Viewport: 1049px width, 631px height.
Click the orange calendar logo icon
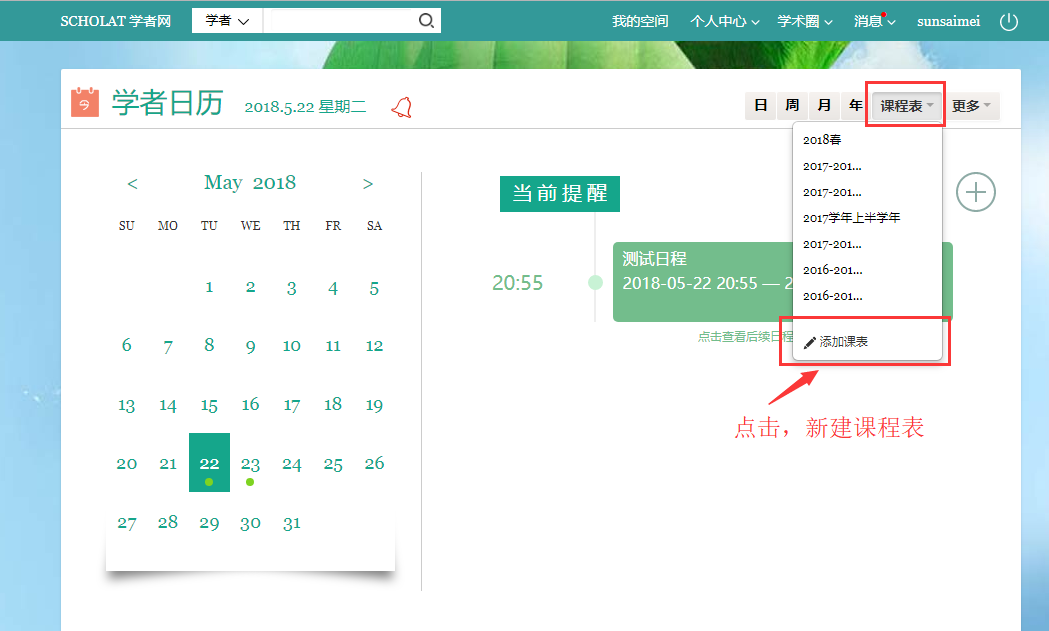85,103
